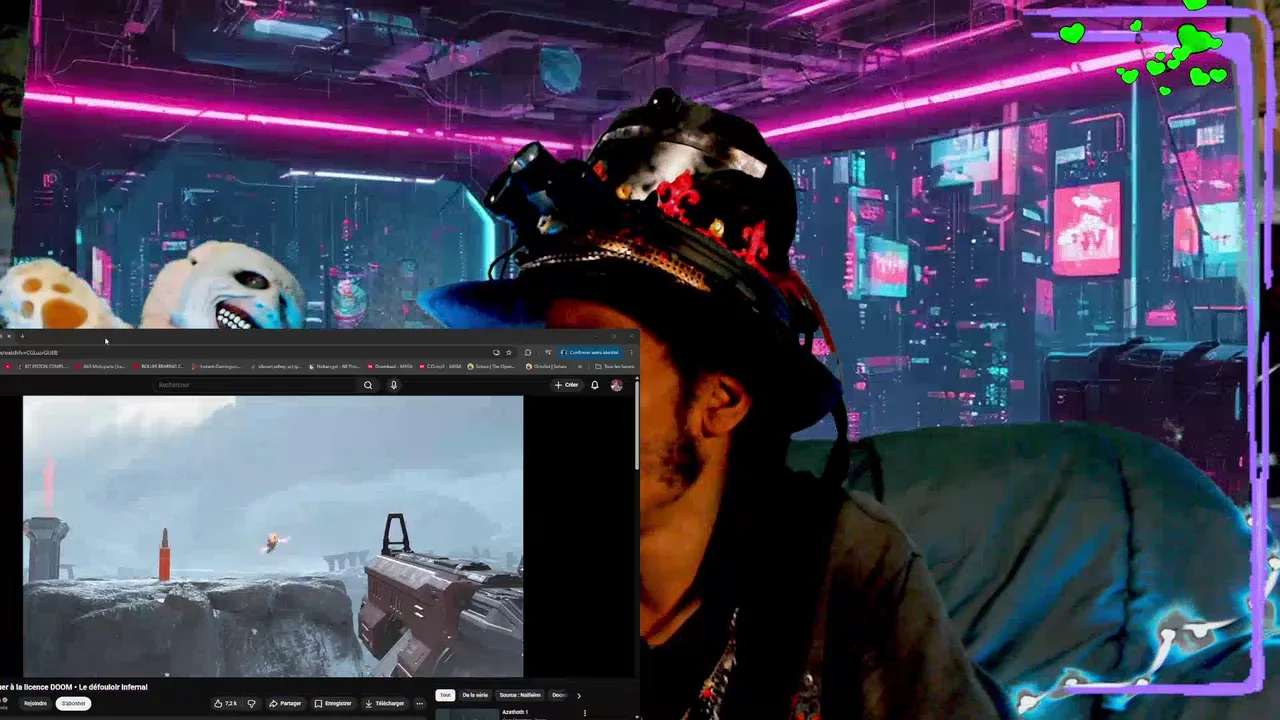Viewport: 1280px width, 720px height.
Task: Dislike the video with thumbs-down icon
Action: point(252,703)
